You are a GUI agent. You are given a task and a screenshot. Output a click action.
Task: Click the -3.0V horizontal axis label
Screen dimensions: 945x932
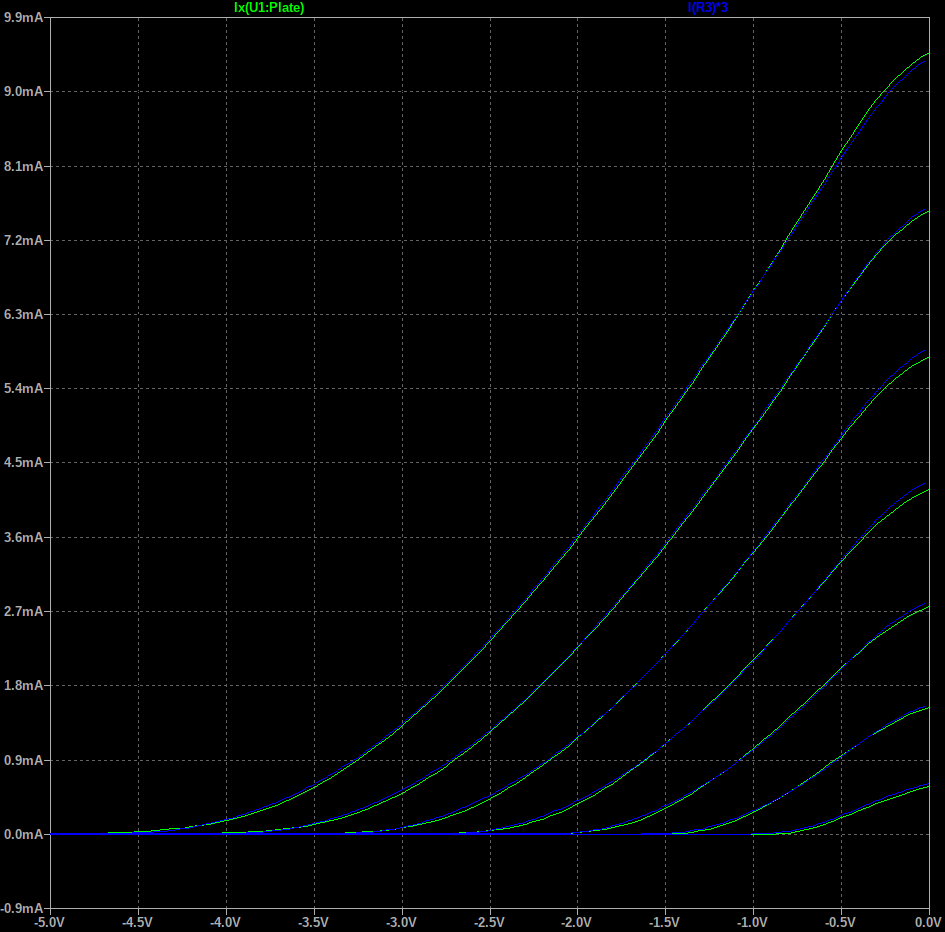[x=401, y=923]
